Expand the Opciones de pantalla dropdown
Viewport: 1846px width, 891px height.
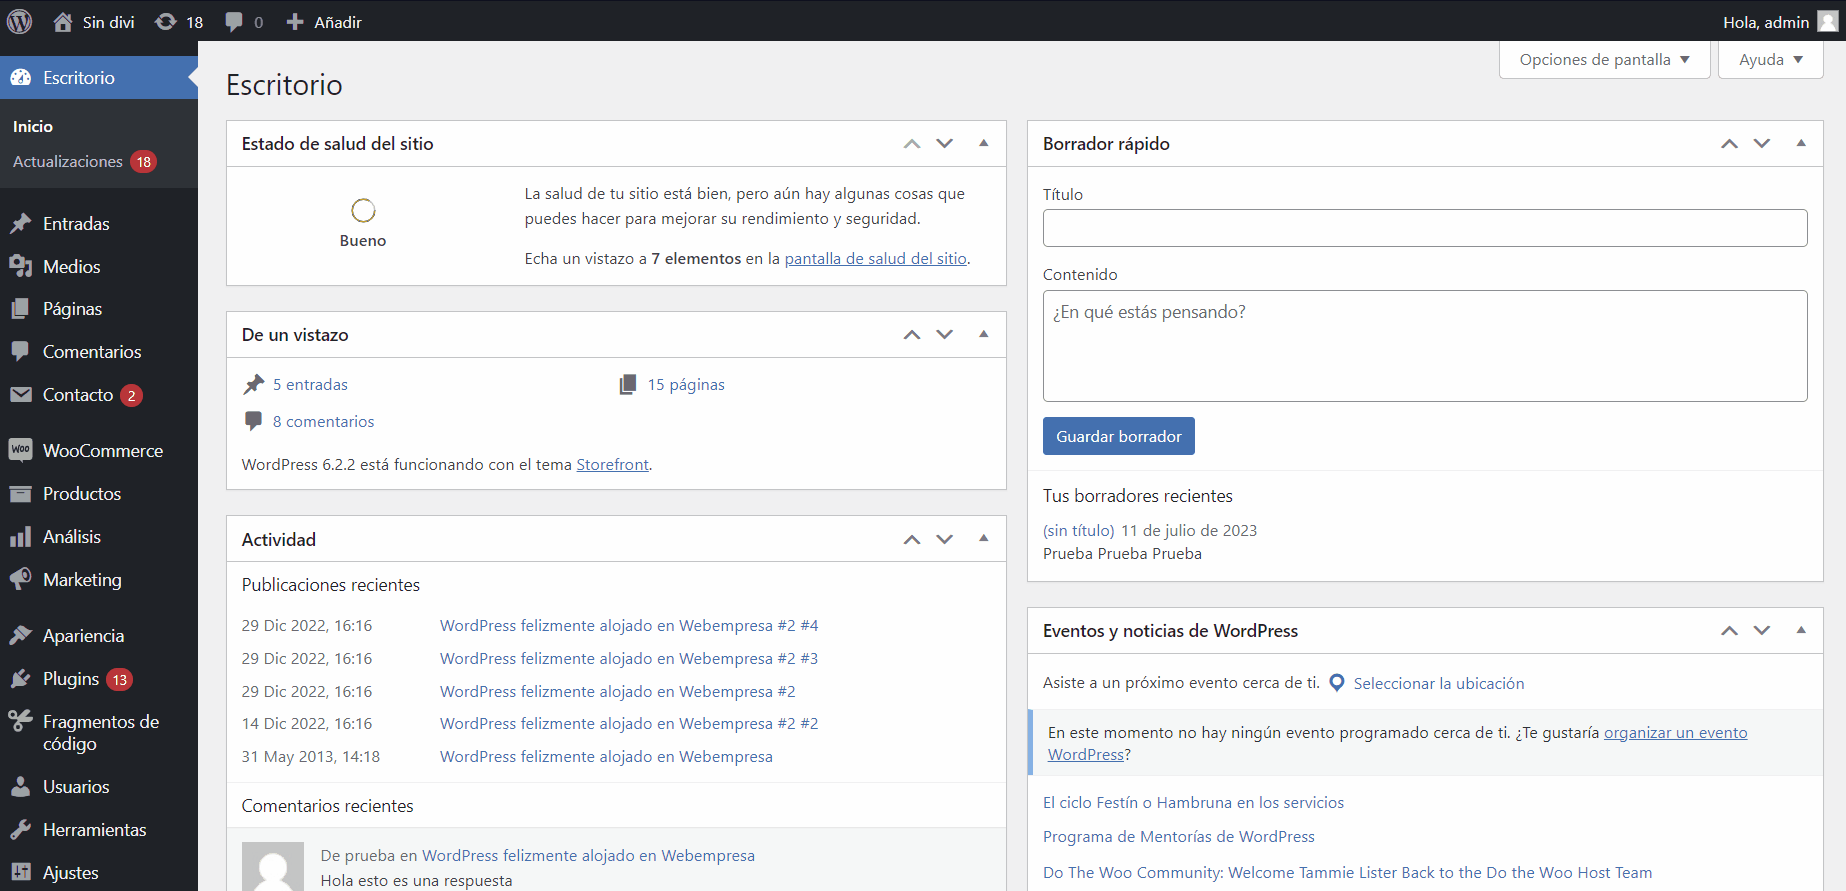tap(1604, 60)
